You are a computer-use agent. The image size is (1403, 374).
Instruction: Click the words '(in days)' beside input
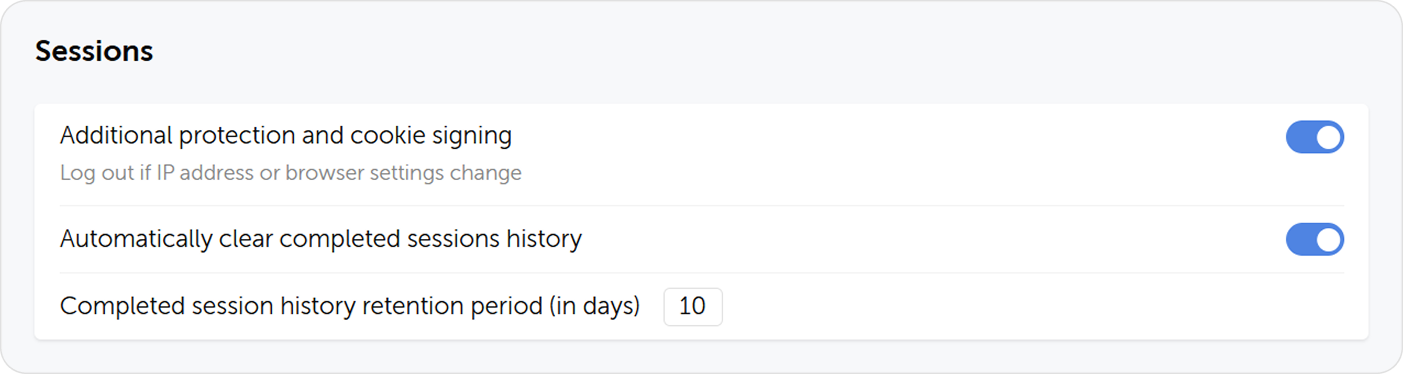pyautogui.click(x=594, y=306)
